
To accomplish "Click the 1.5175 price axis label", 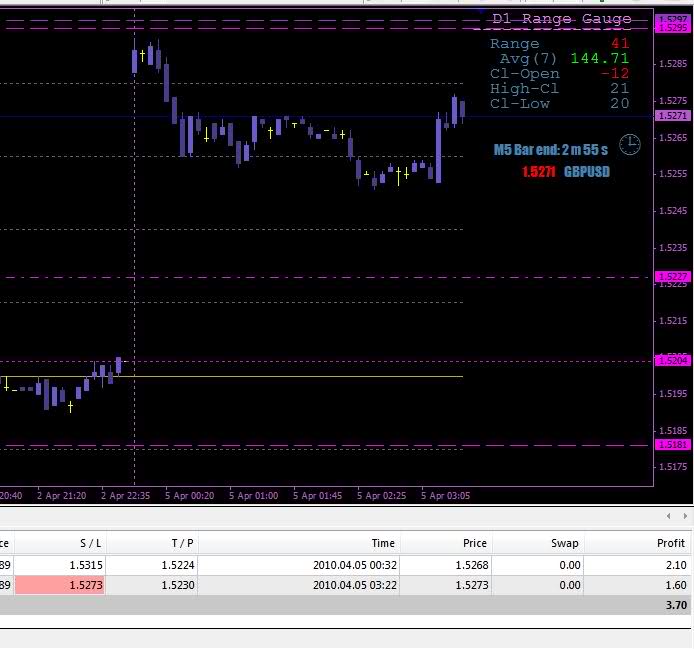I will pyautogui.click(x=673, y=467).
